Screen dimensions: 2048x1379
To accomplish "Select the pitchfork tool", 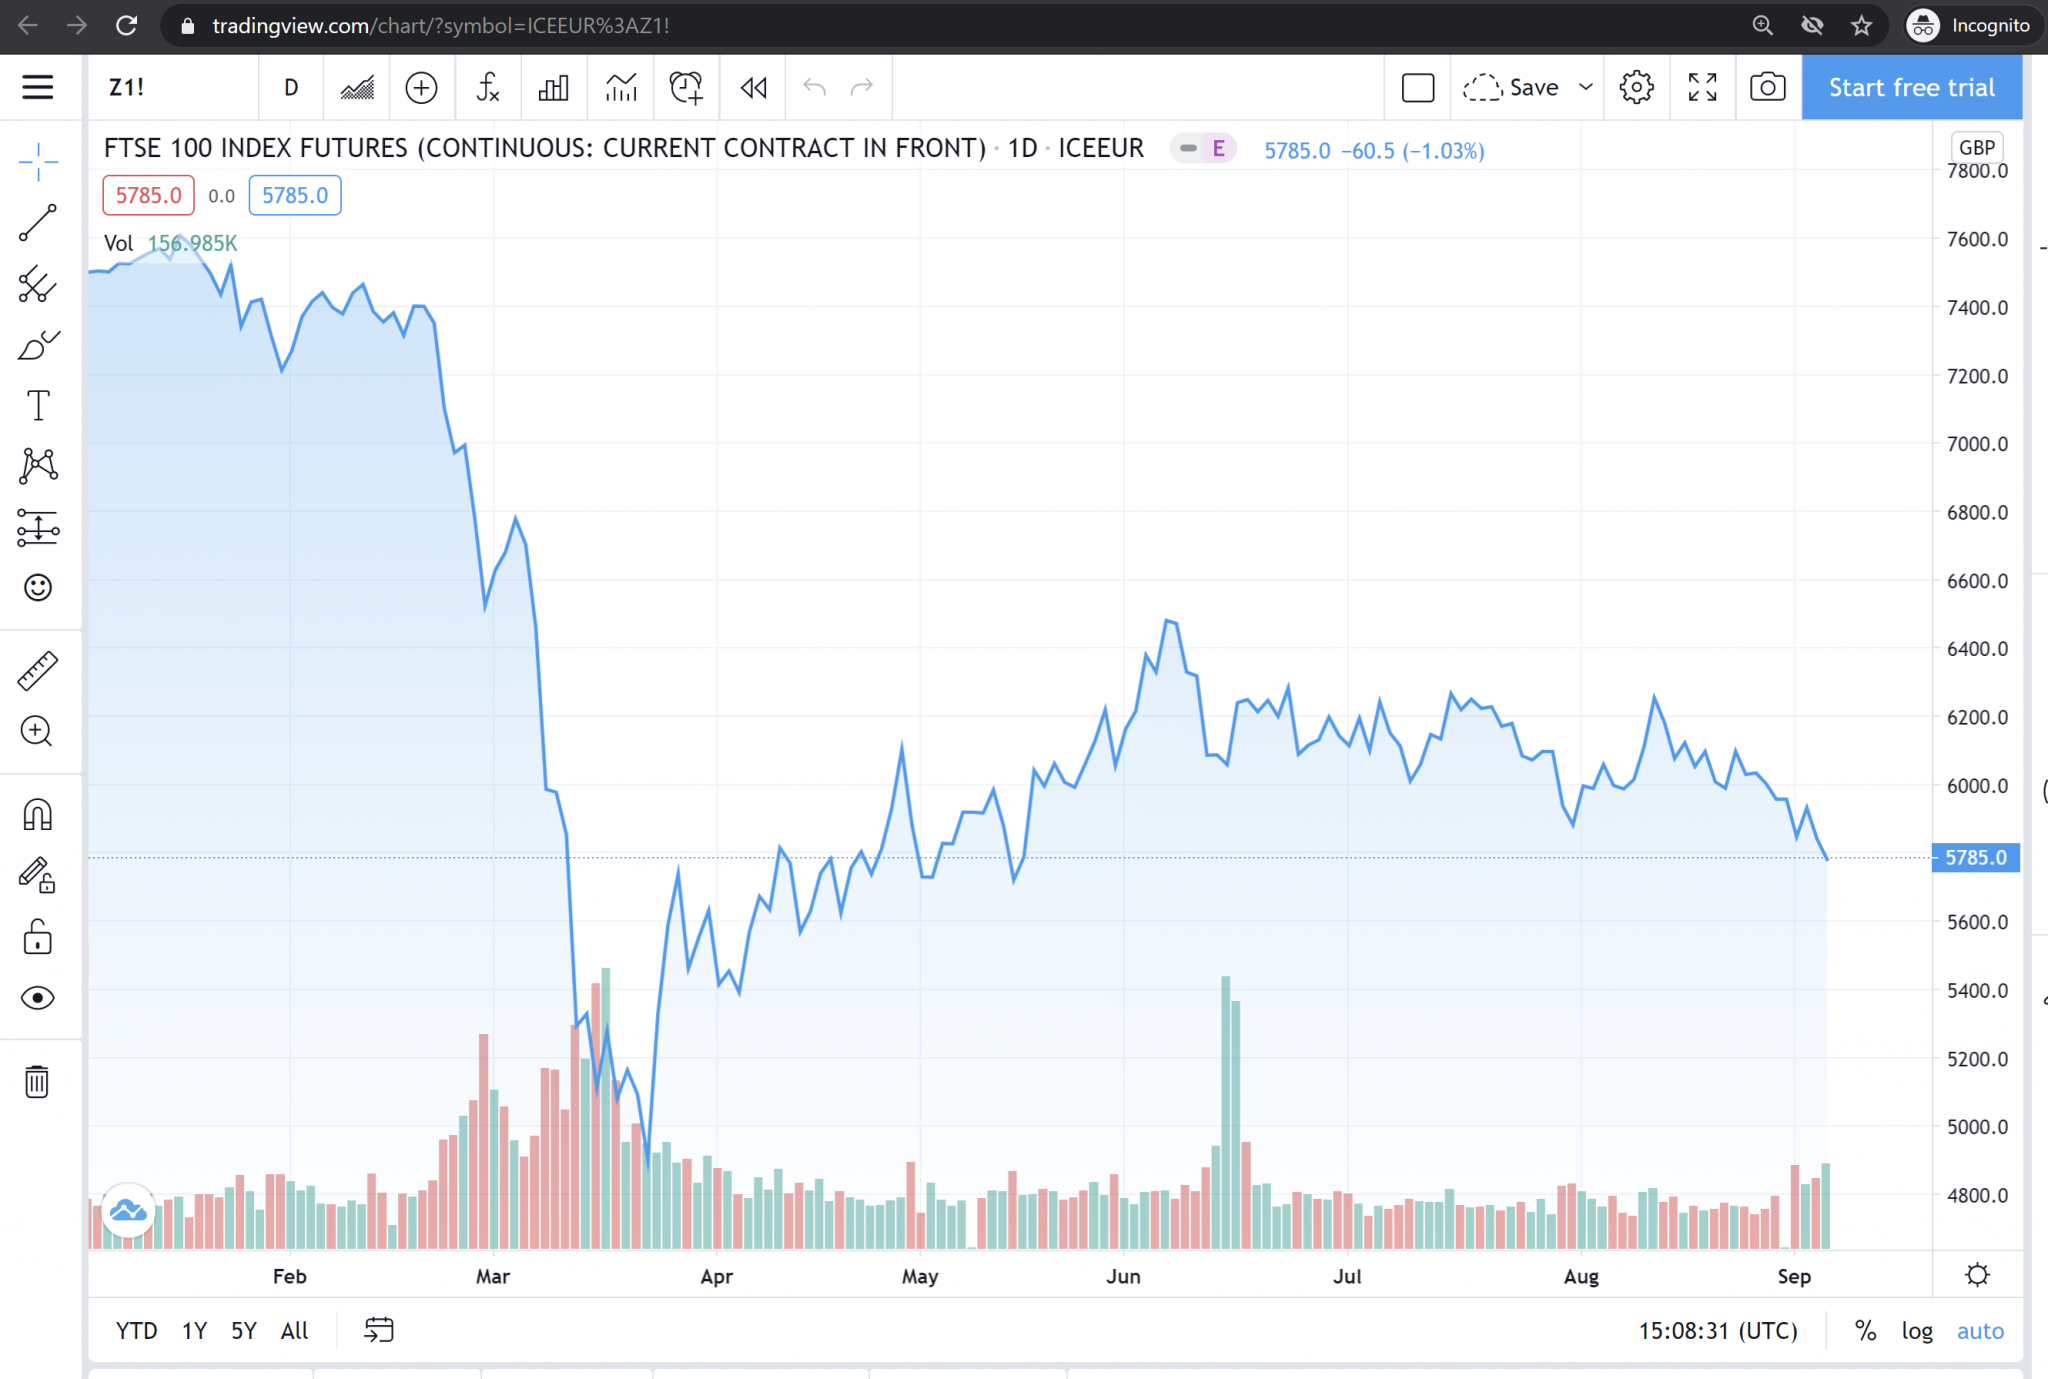I will coord(38,284).
